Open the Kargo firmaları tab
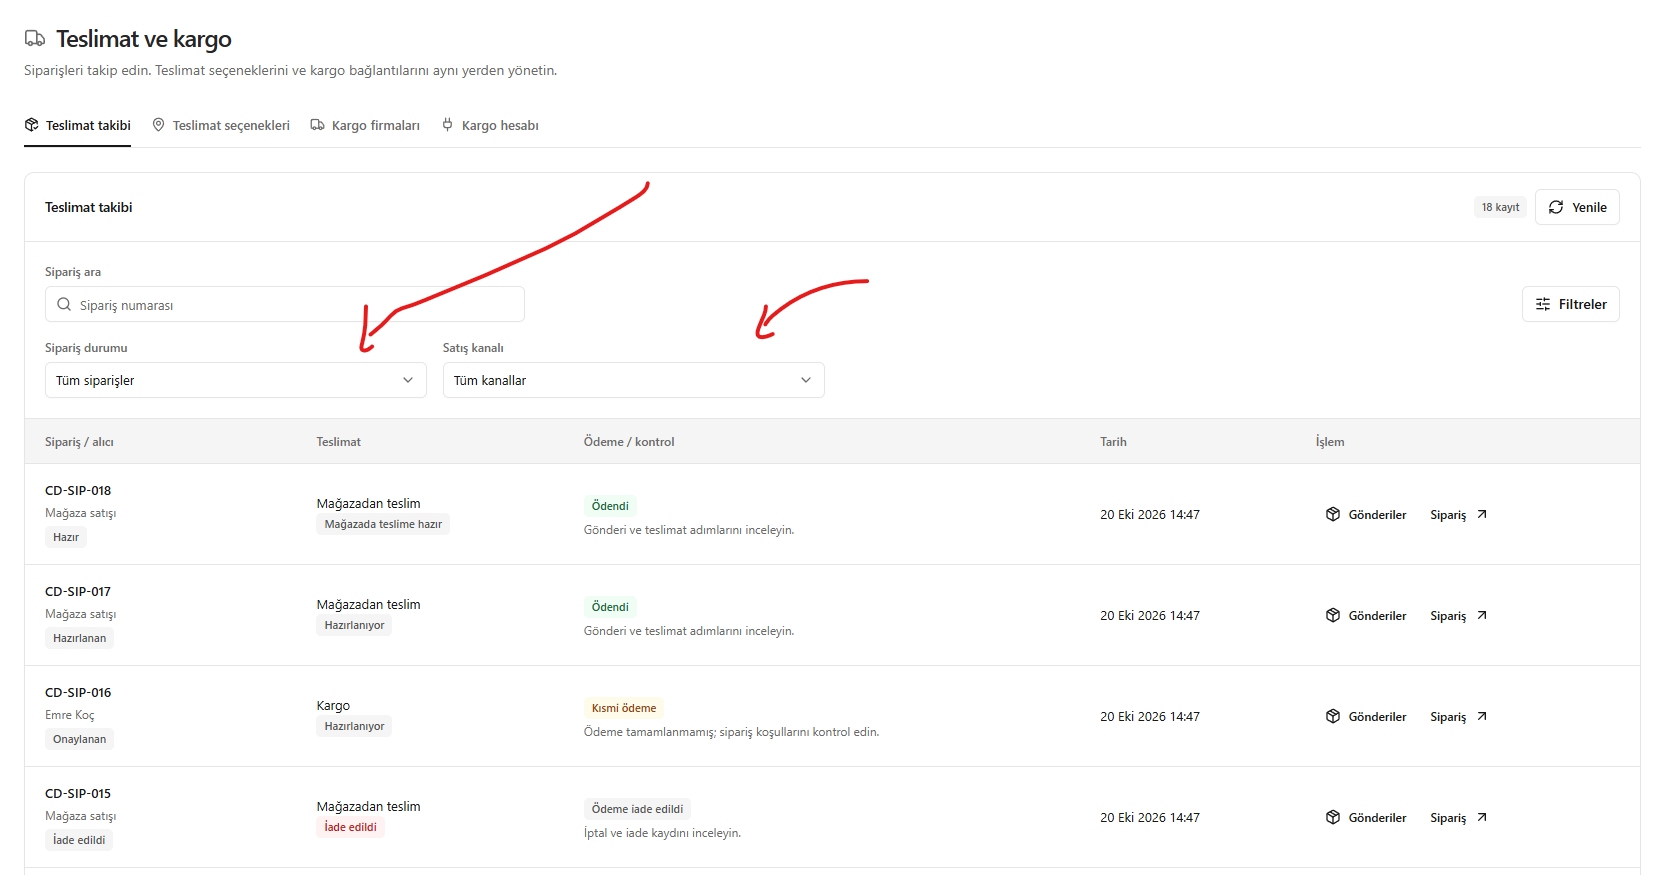Viewport: 1663px width, 875px height. click(365, 125)
